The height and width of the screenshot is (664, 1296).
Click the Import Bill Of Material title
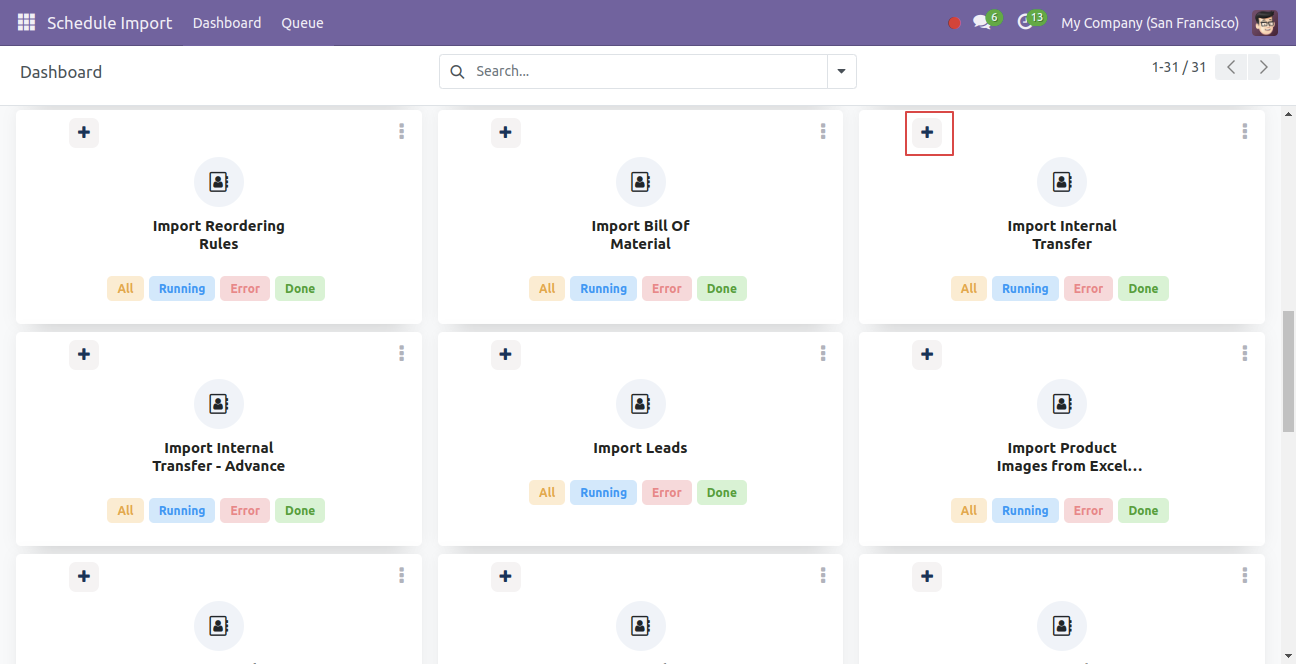pyautogui.click(x=640, y=235)
